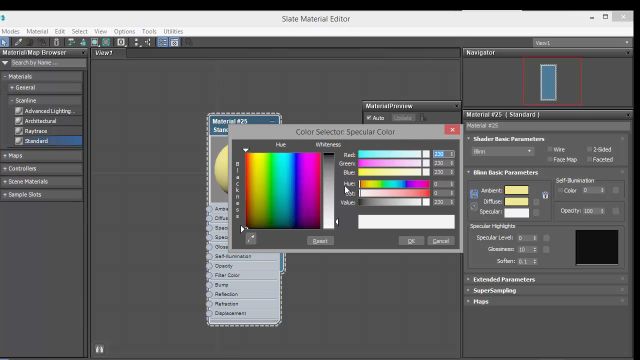Enable the 2-Sided checkbox
Image resolution: width=640 pixels, height=360 pixels.
(589, 150)
